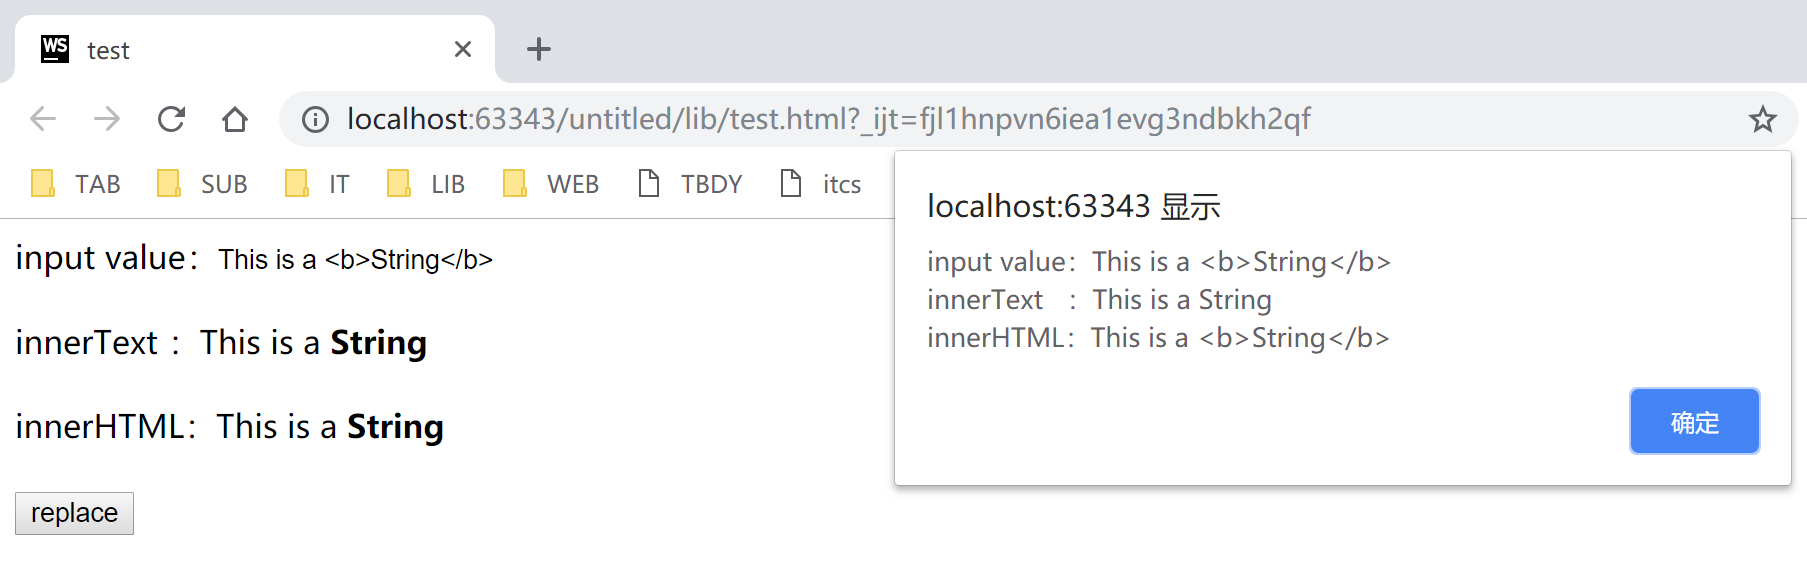Click the replace button on the page
Screen dimensions: 1807x579
73,513
